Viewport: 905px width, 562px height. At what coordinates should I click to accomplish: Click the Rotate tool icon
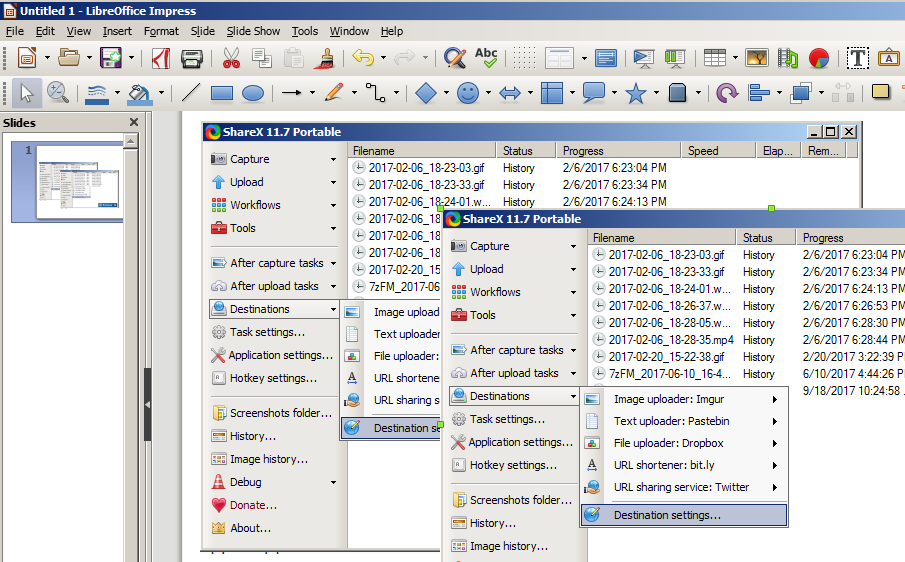(x=727, y=93)
